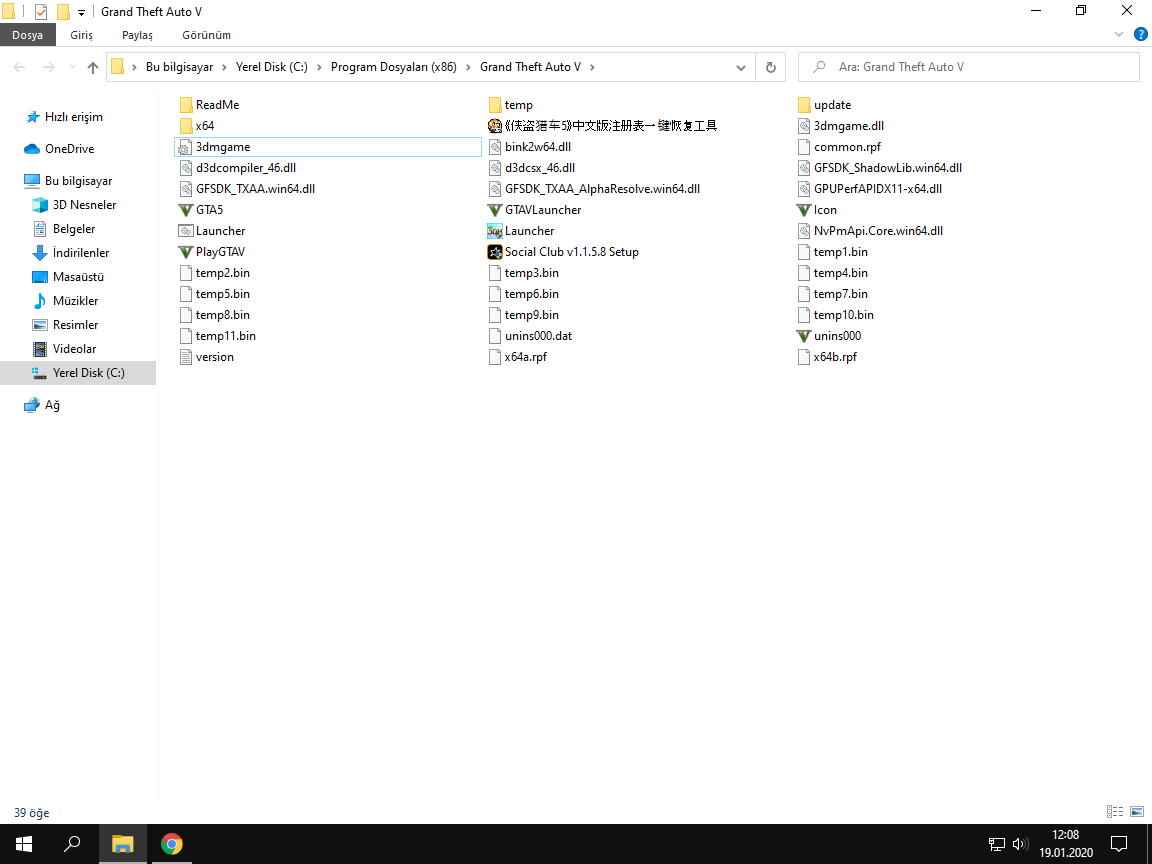Go up one folder level arrow
The image size is (1152, 864).
click(93, 68)
